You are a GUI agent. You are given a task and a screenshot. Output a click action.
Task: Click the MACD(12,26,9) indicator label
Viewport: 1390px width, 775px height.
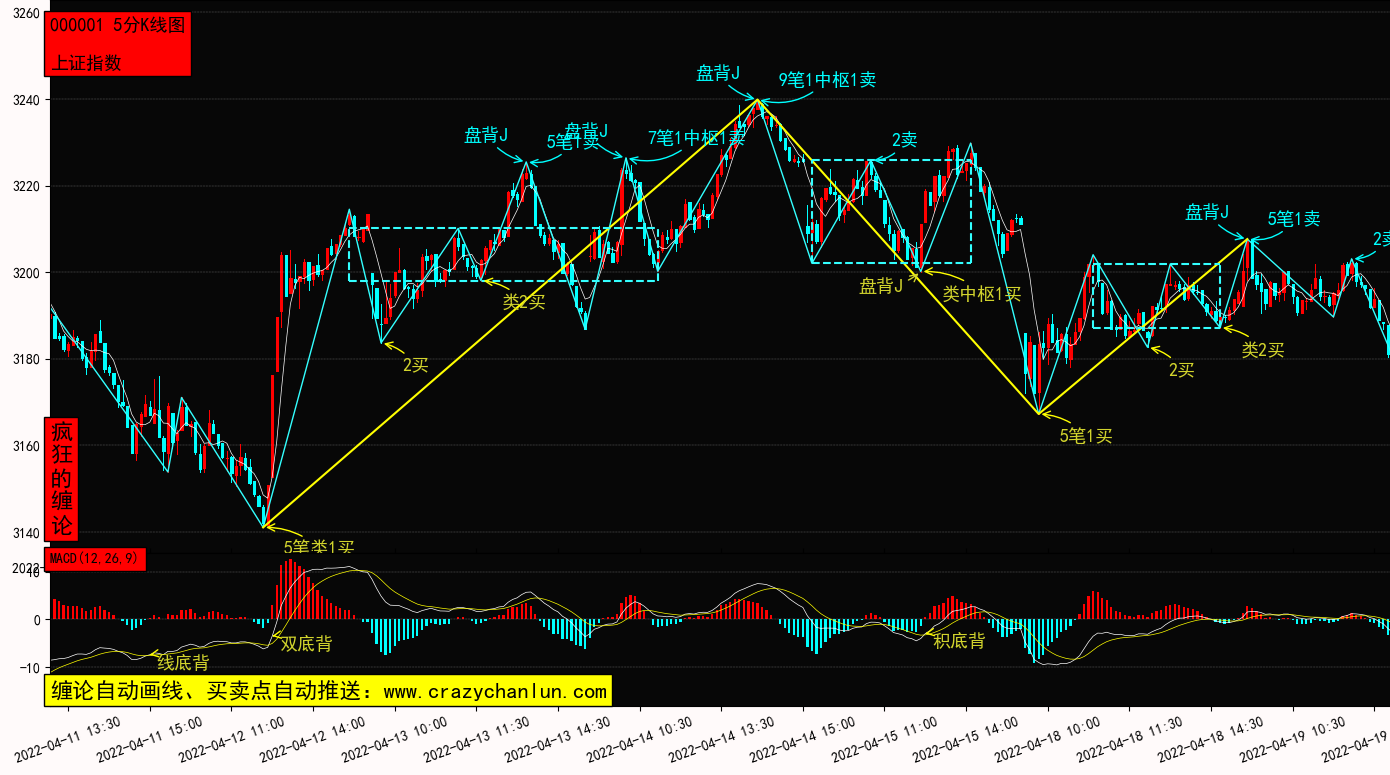tap(97, 559)
